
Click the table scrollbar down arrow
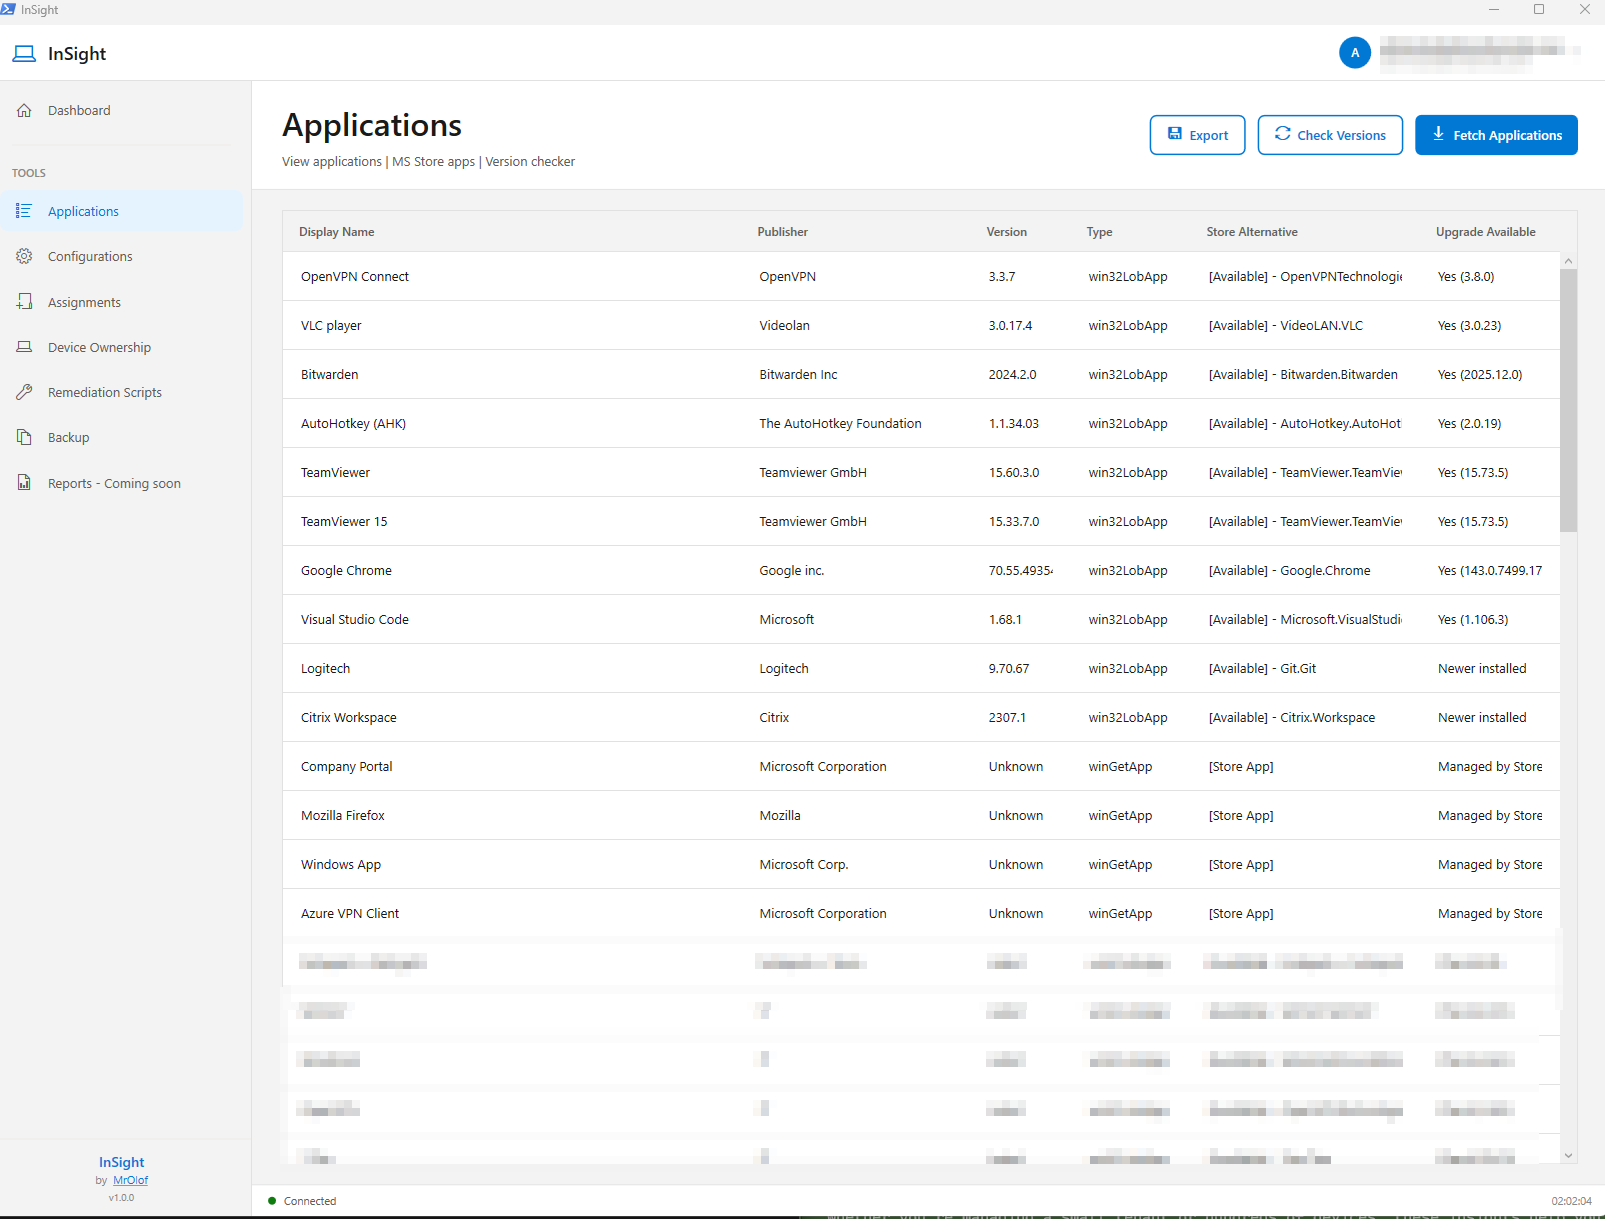pyautogui.click(x=1568, y=1155)
